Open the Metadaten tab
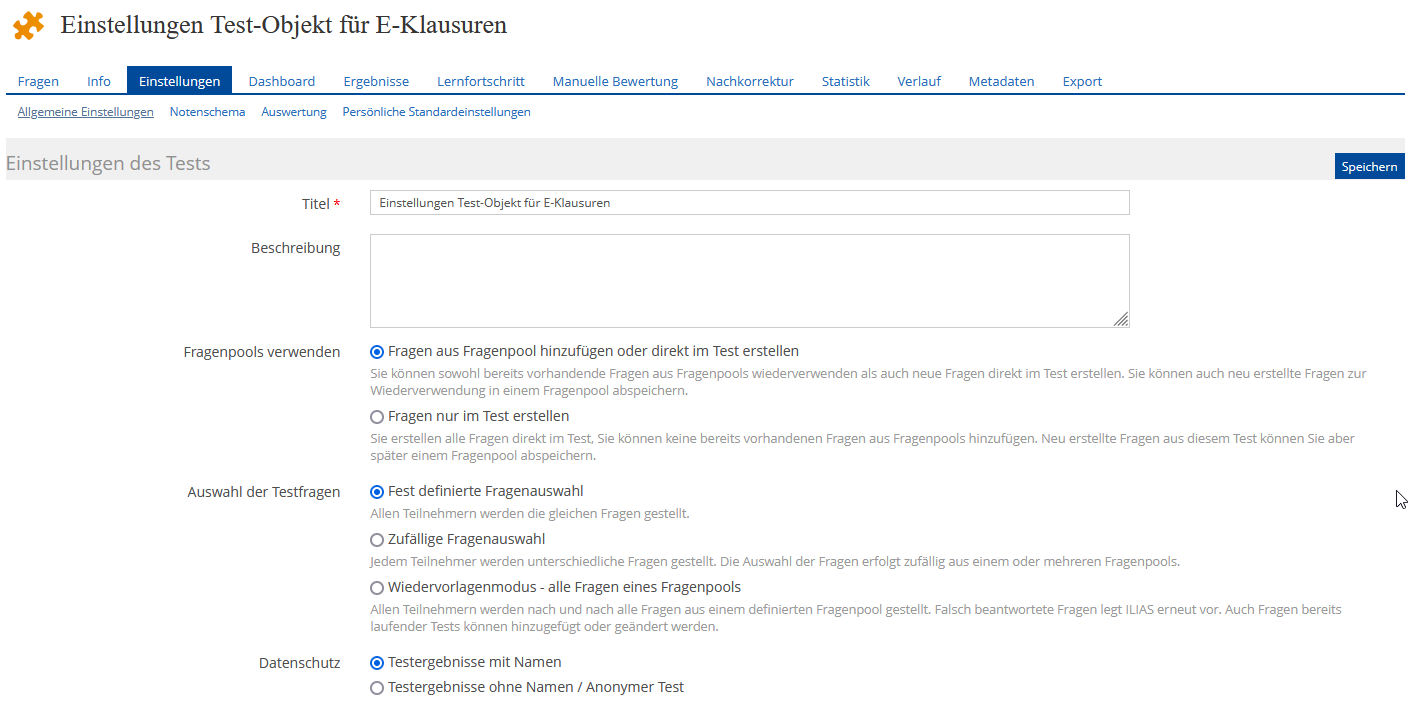This screenshot has height=706, width=1418. (x=1001, y=81)
